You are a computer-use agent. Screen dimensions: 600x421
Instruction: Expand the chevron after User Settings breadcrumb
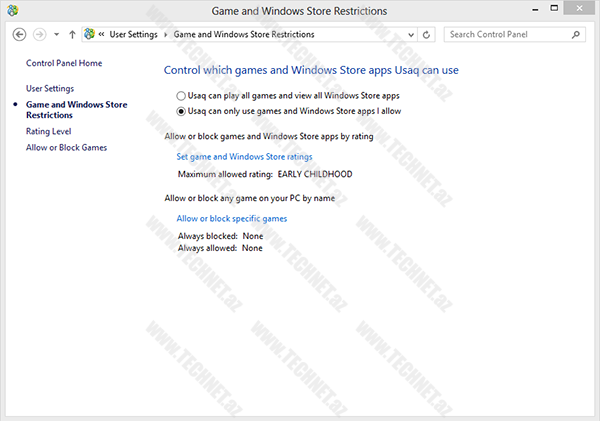(166, 34)
